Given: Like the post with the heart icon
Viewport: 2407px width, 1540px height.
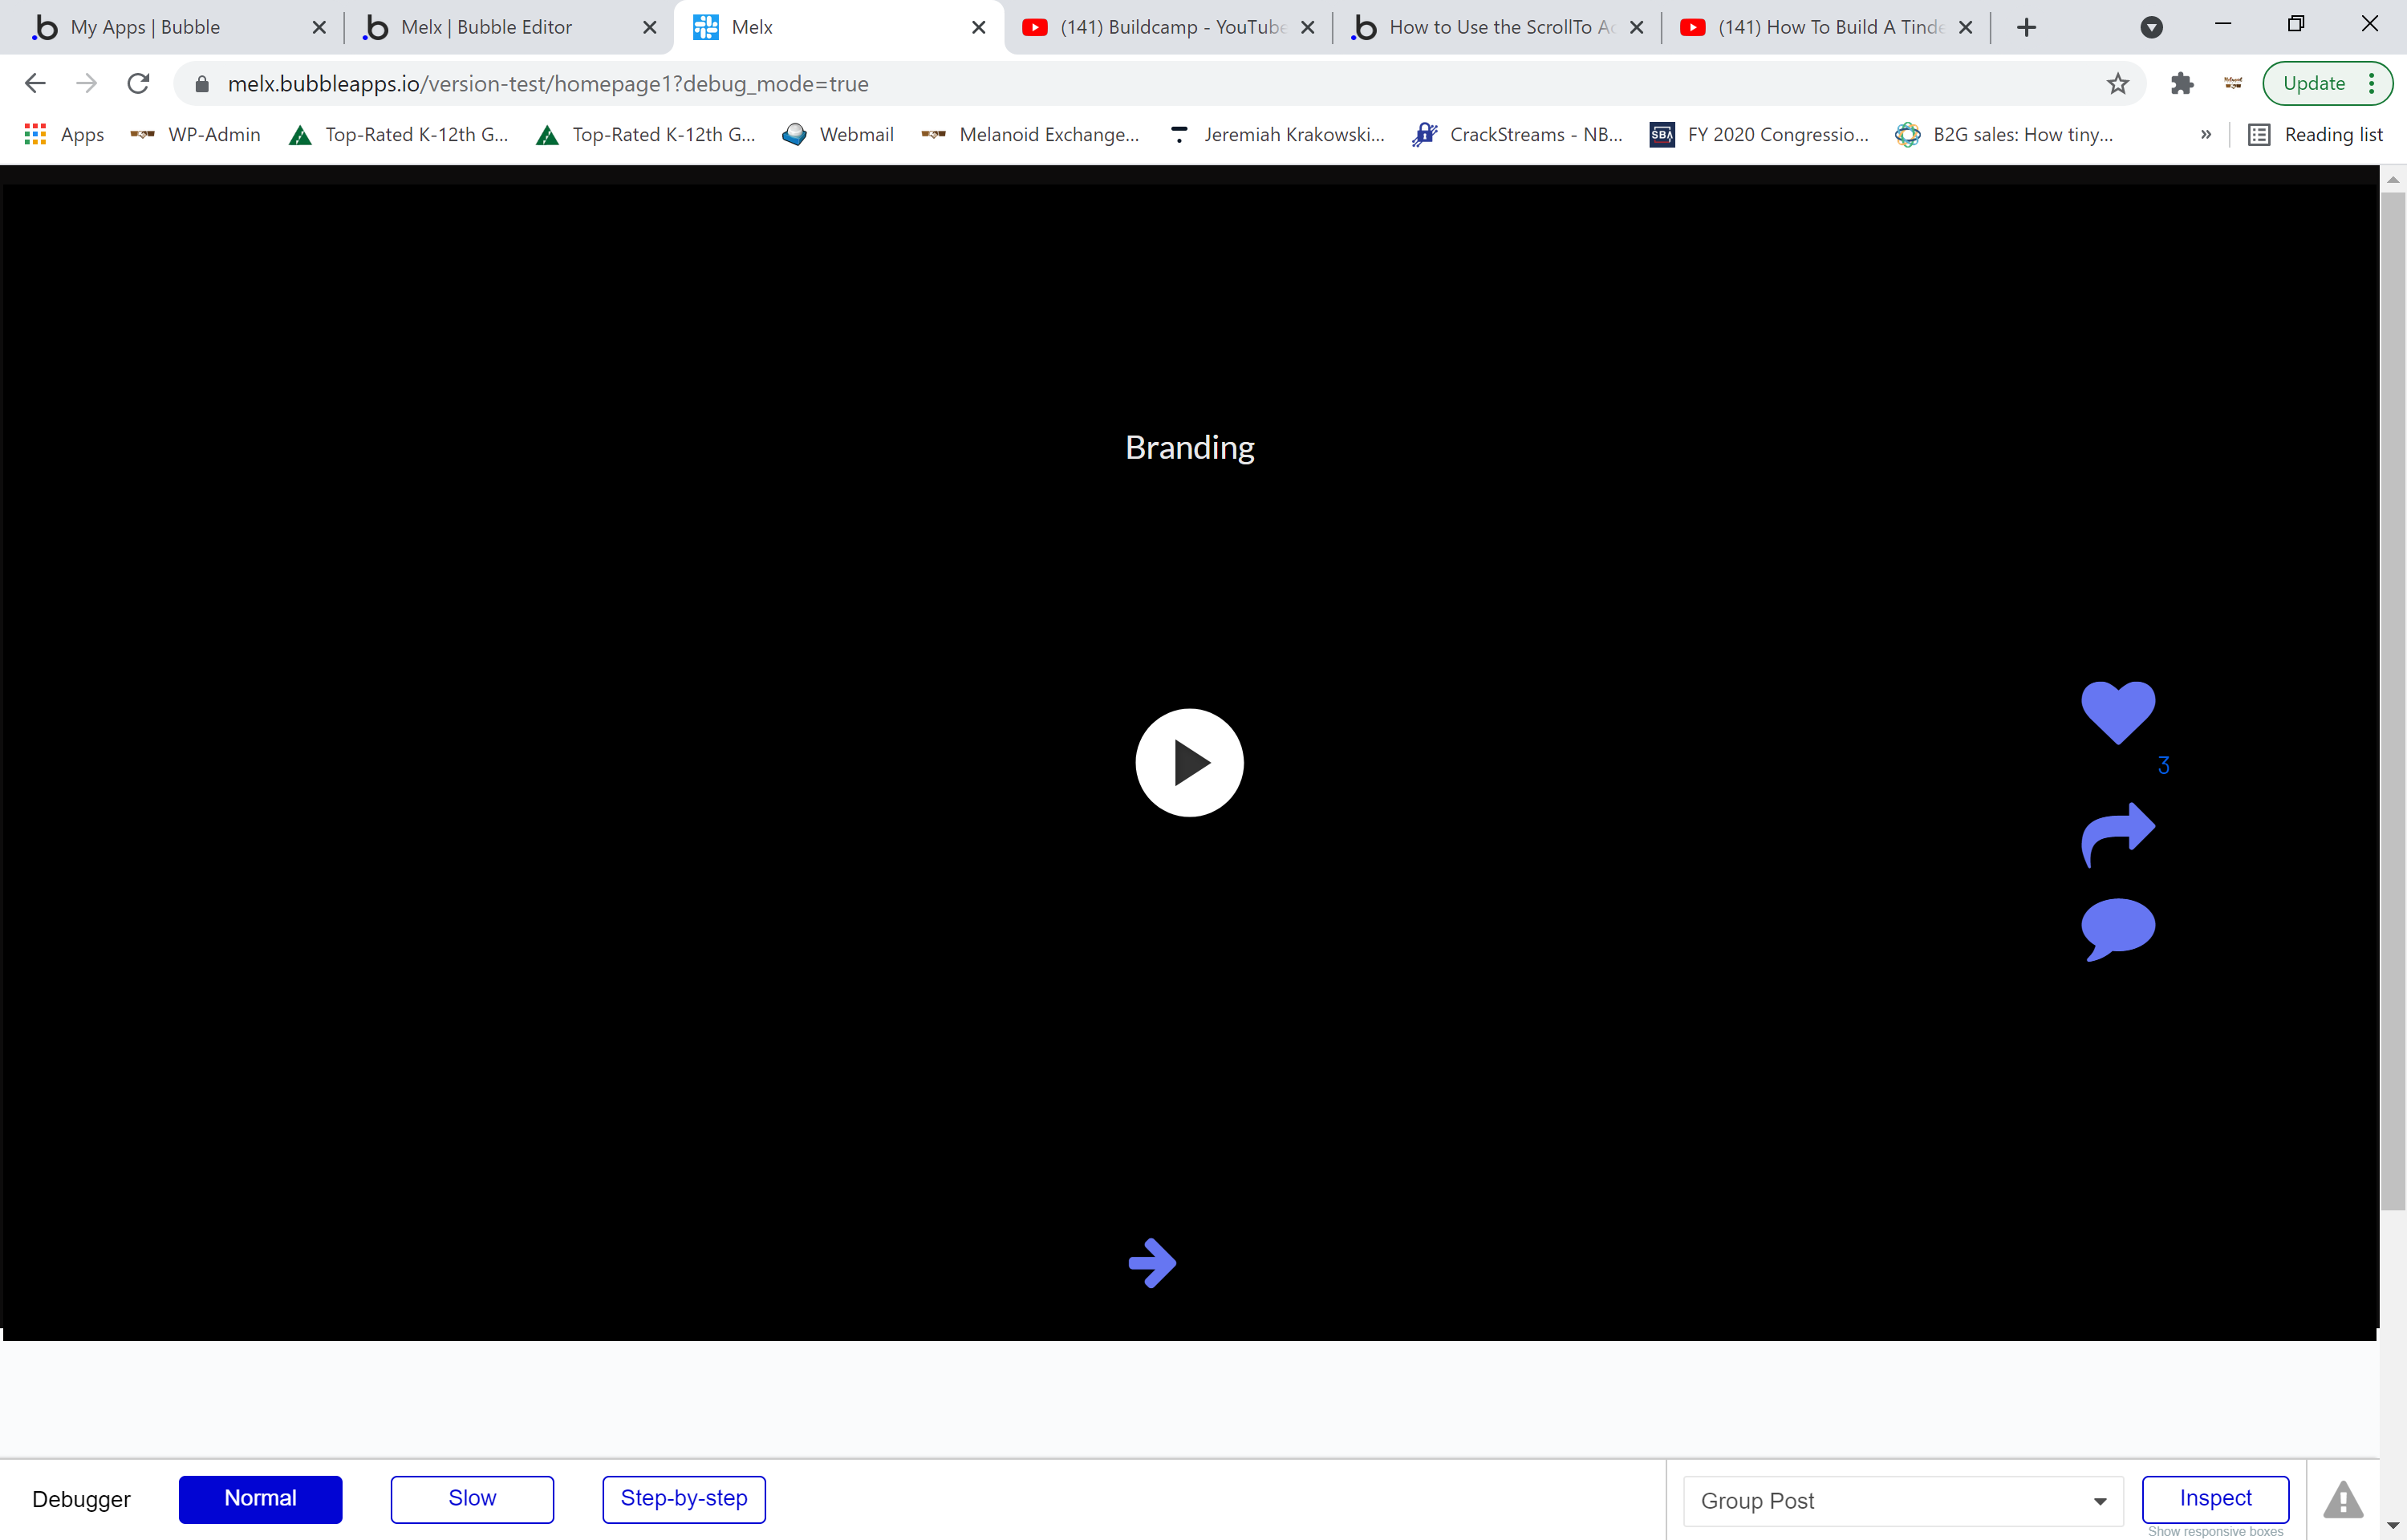Looking at the screenshot, I should 2117,712.
